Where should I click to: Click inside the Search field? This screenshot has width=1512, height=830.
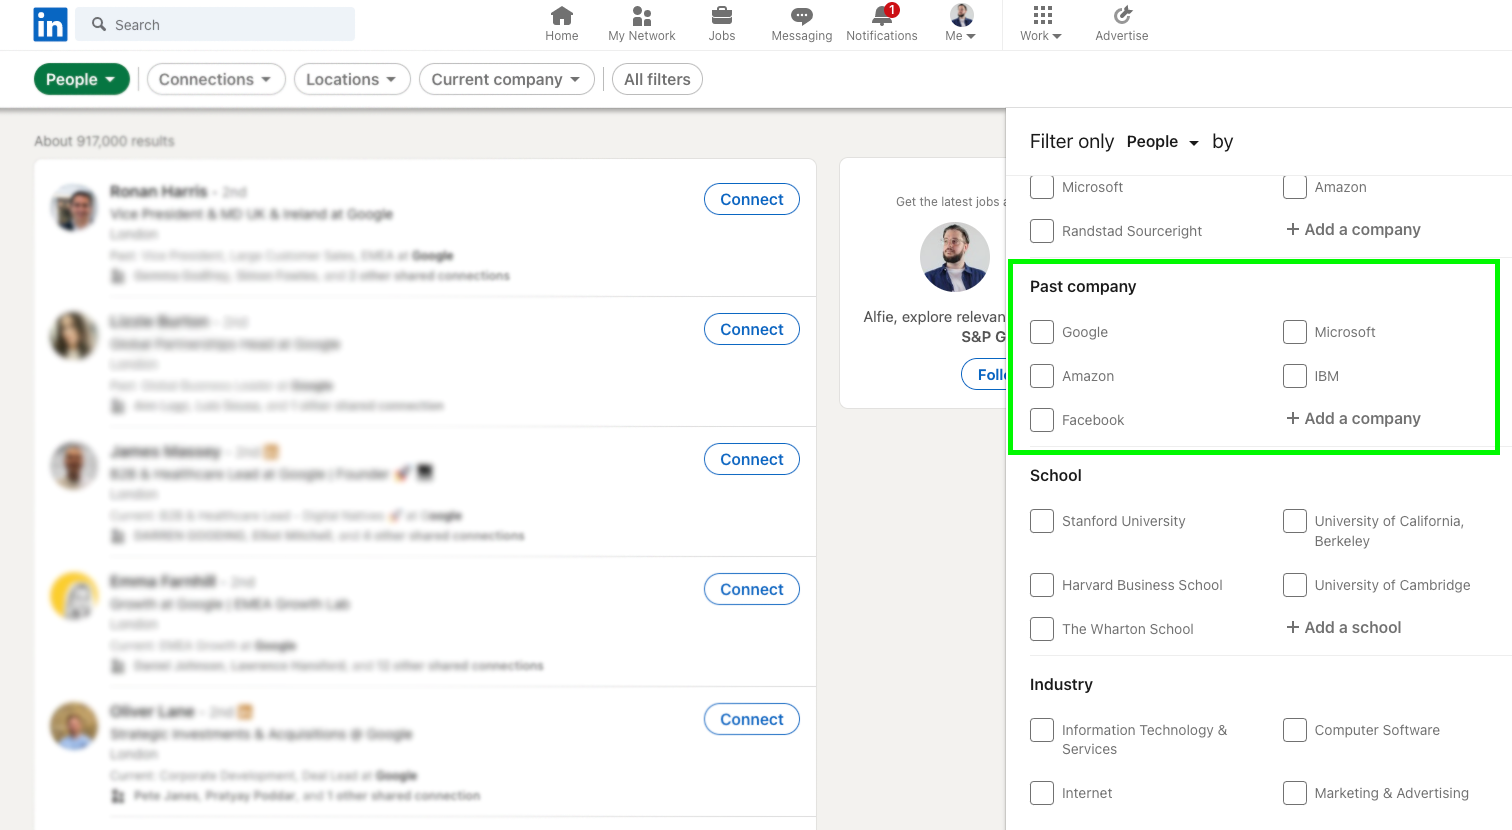215,24
